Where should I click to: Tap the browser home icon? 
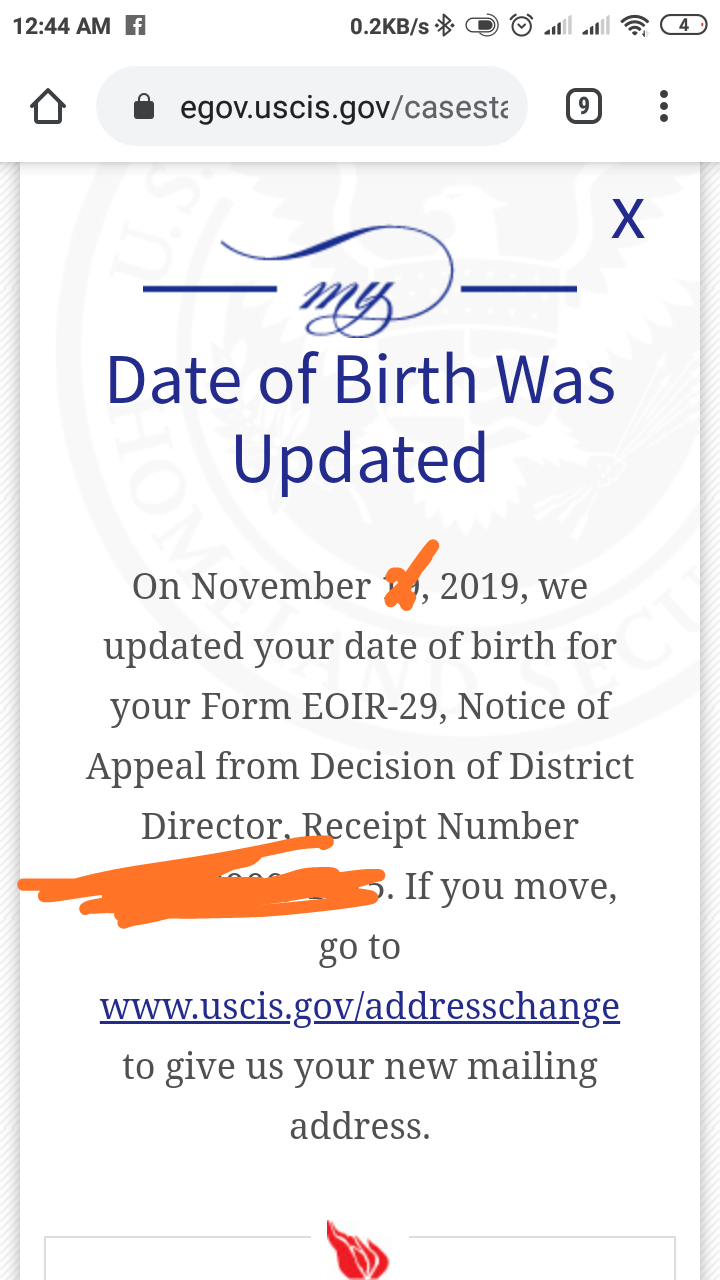click(x=49, y=107)
